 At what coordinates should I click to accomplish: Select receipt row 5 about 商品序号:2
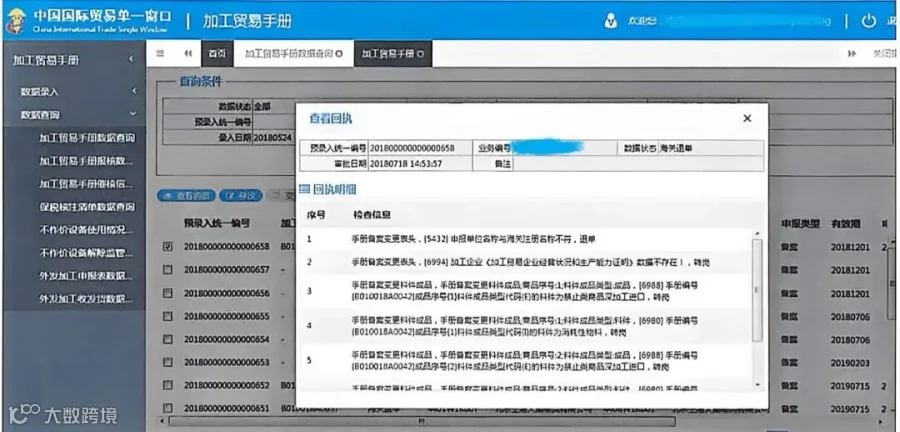click(525, 360)
